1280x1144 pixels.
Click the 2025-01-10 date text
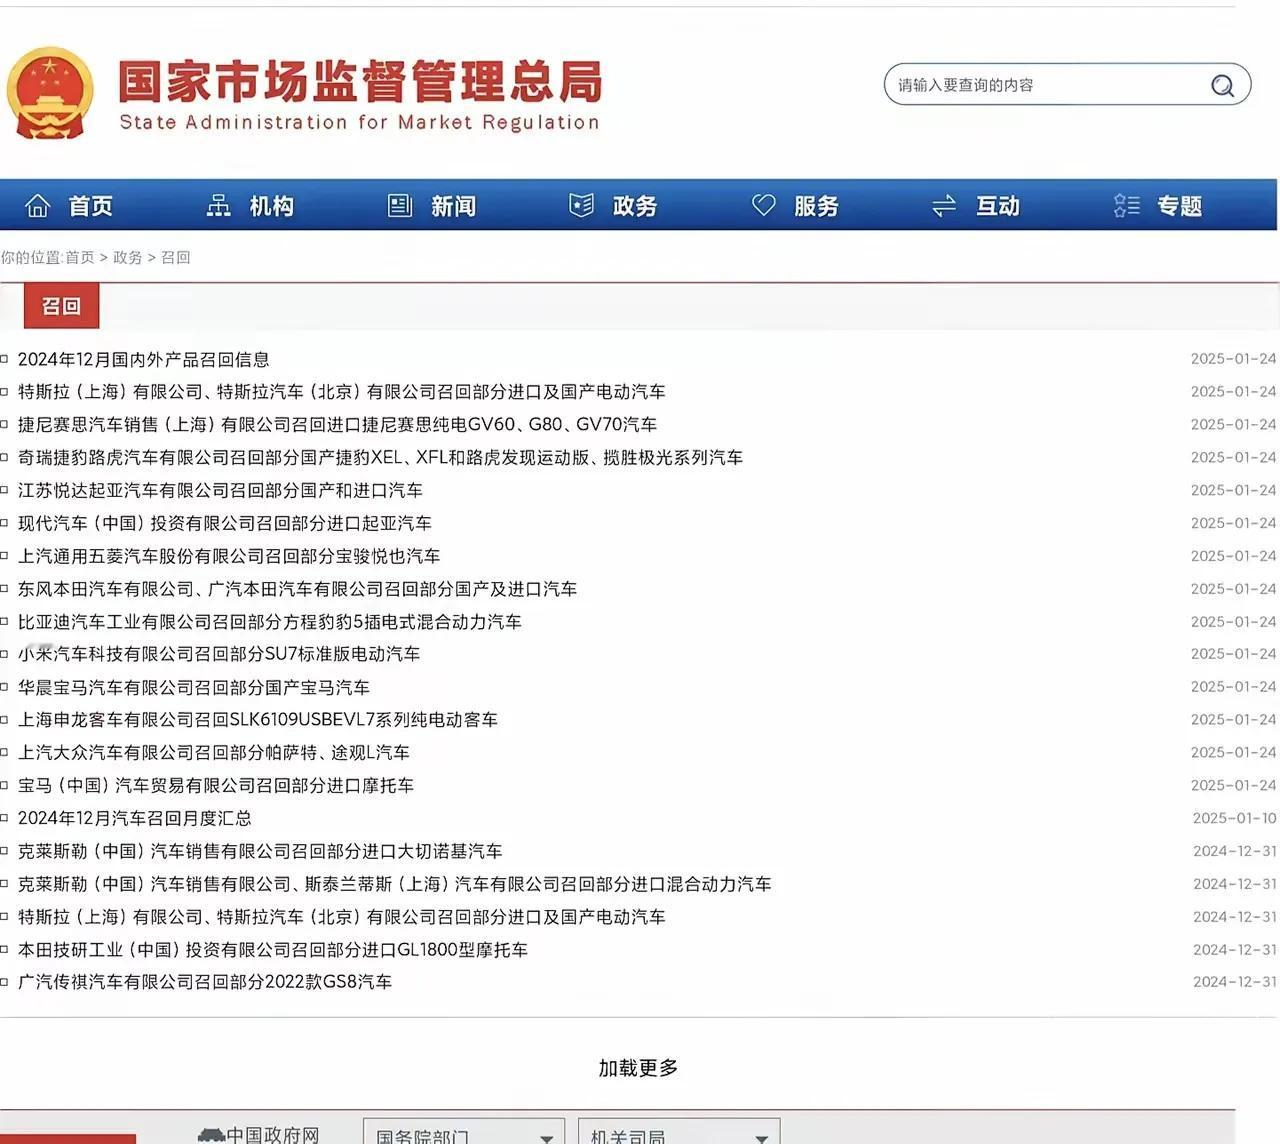pos(1234,818)
